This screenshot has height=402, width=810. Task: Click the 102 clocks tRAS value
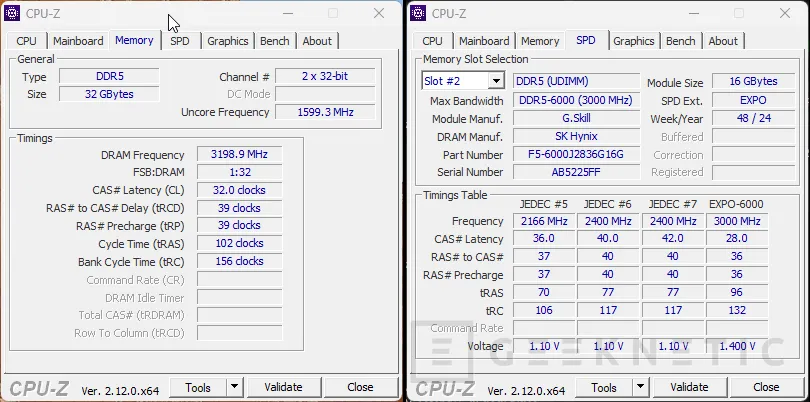[x=240, y=243]
